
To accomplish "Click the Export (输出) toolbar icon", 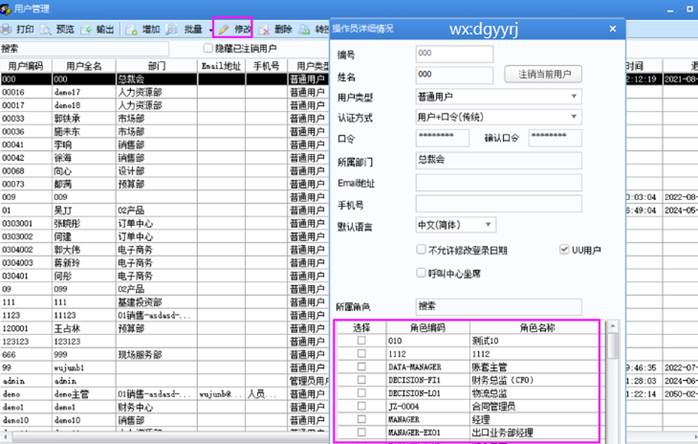I will point(87,30).
